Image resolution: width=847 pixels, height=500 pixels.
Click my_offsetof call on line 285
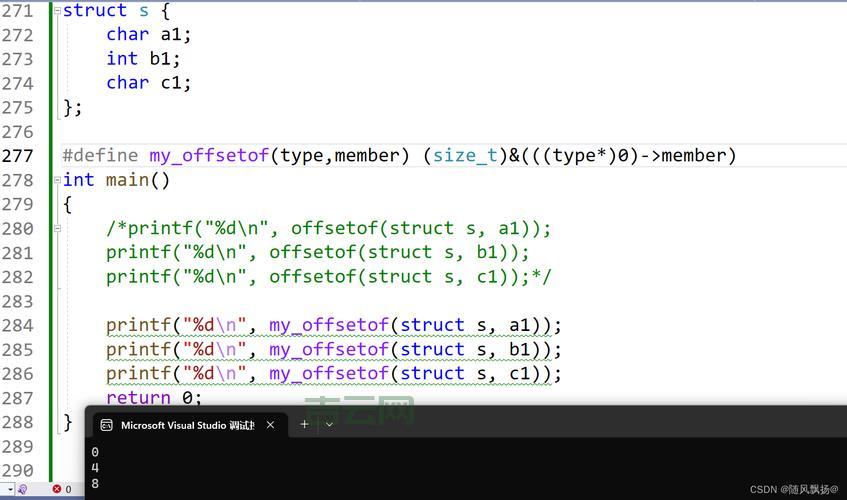click(x=329, y=350)
